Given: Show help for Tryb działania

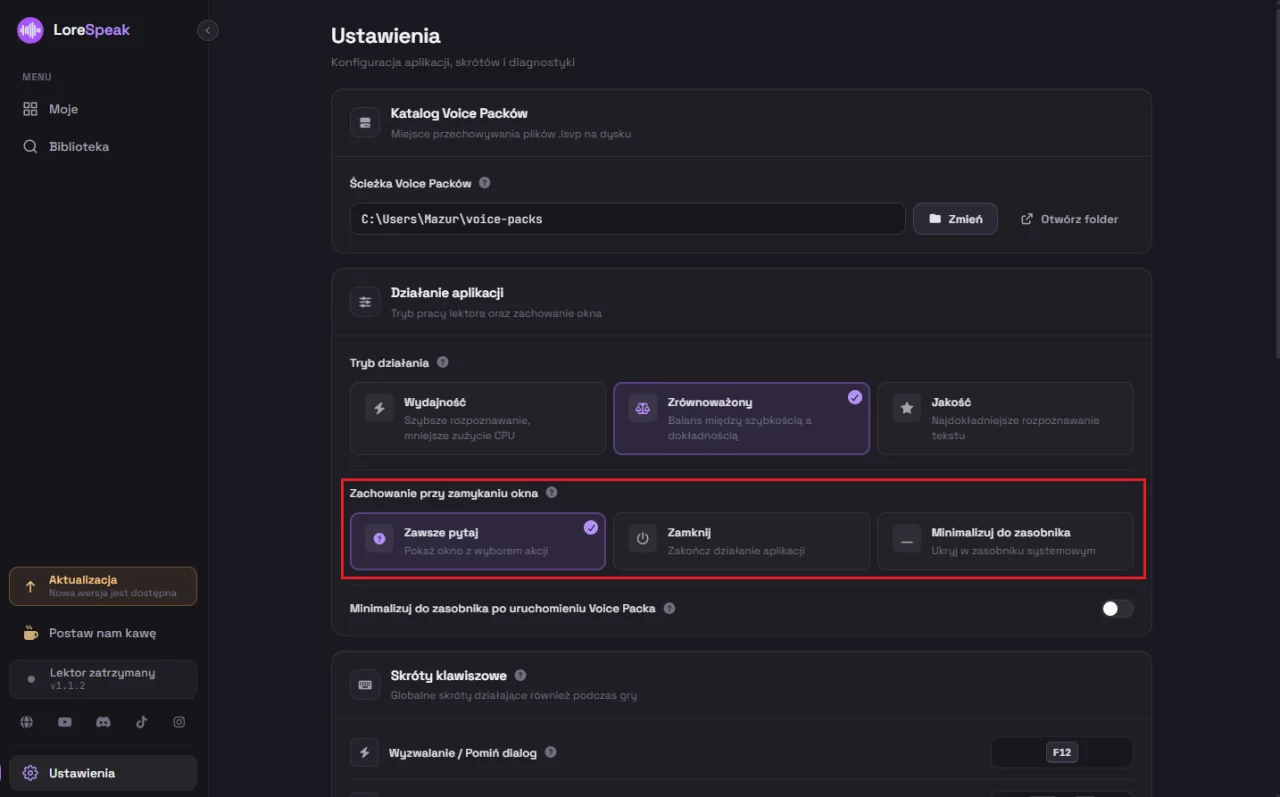Looking at the screenshot, I should tap(443, 362).
